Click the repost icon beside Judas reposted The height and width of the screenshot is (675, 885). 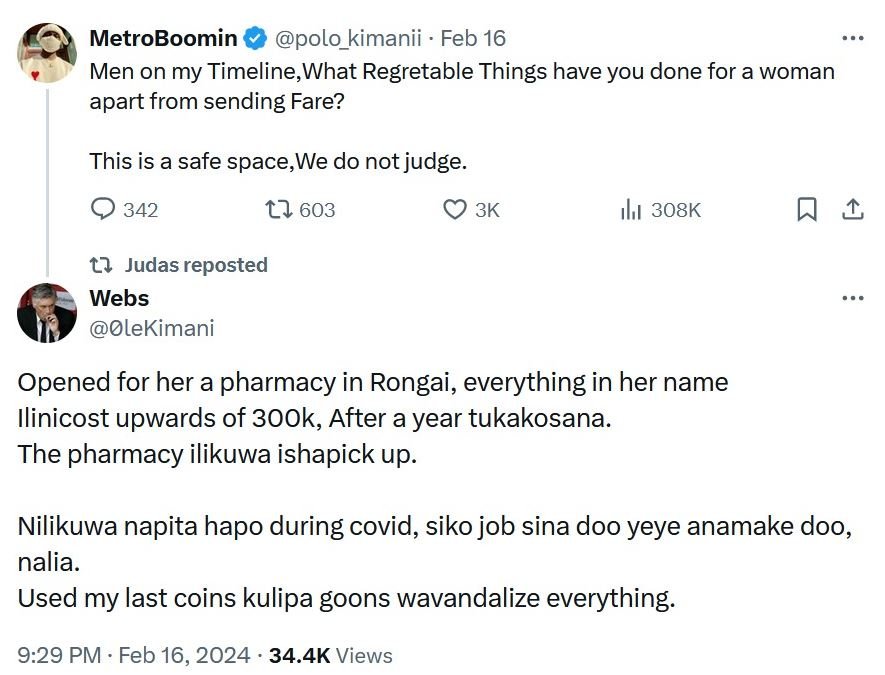101,265
